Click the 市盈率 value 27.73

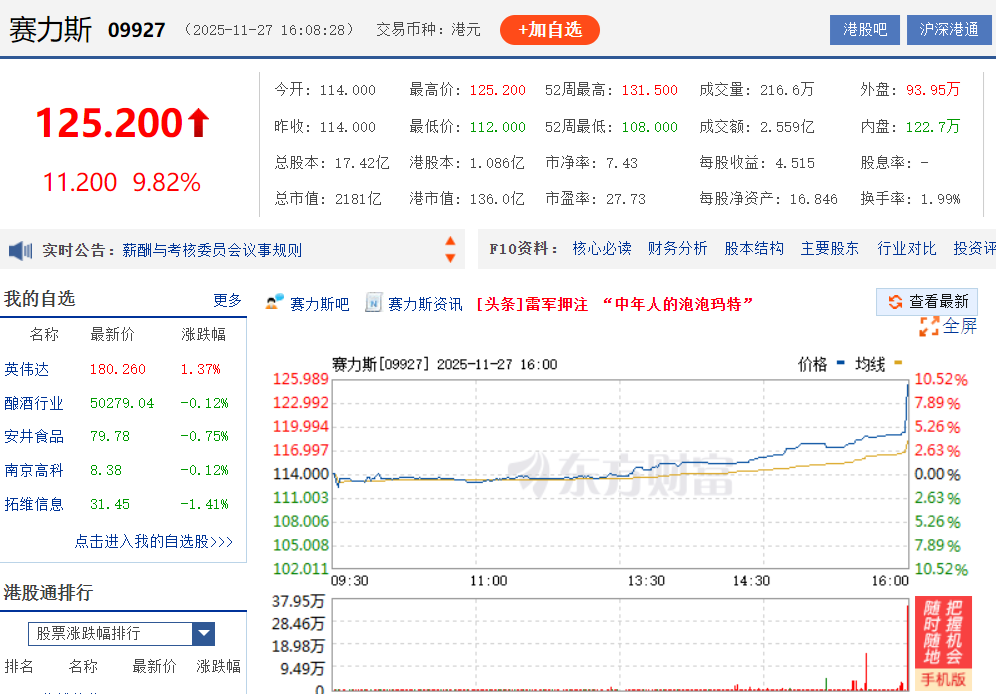pos(626,199)
